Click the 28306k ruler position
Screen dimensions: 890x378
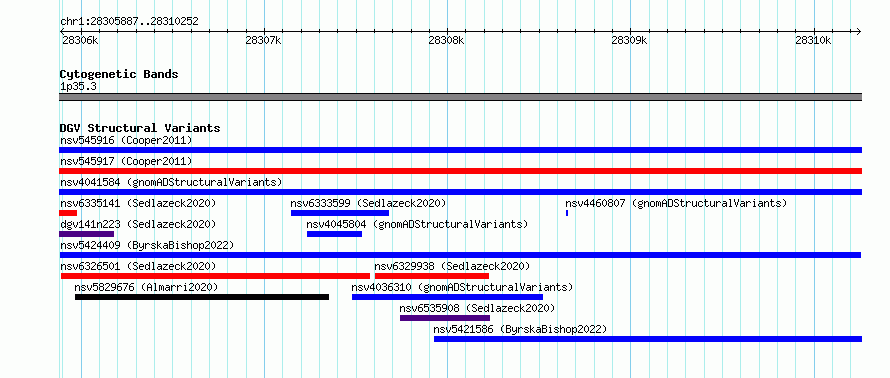pyautogui.click(x=79, y=40)
